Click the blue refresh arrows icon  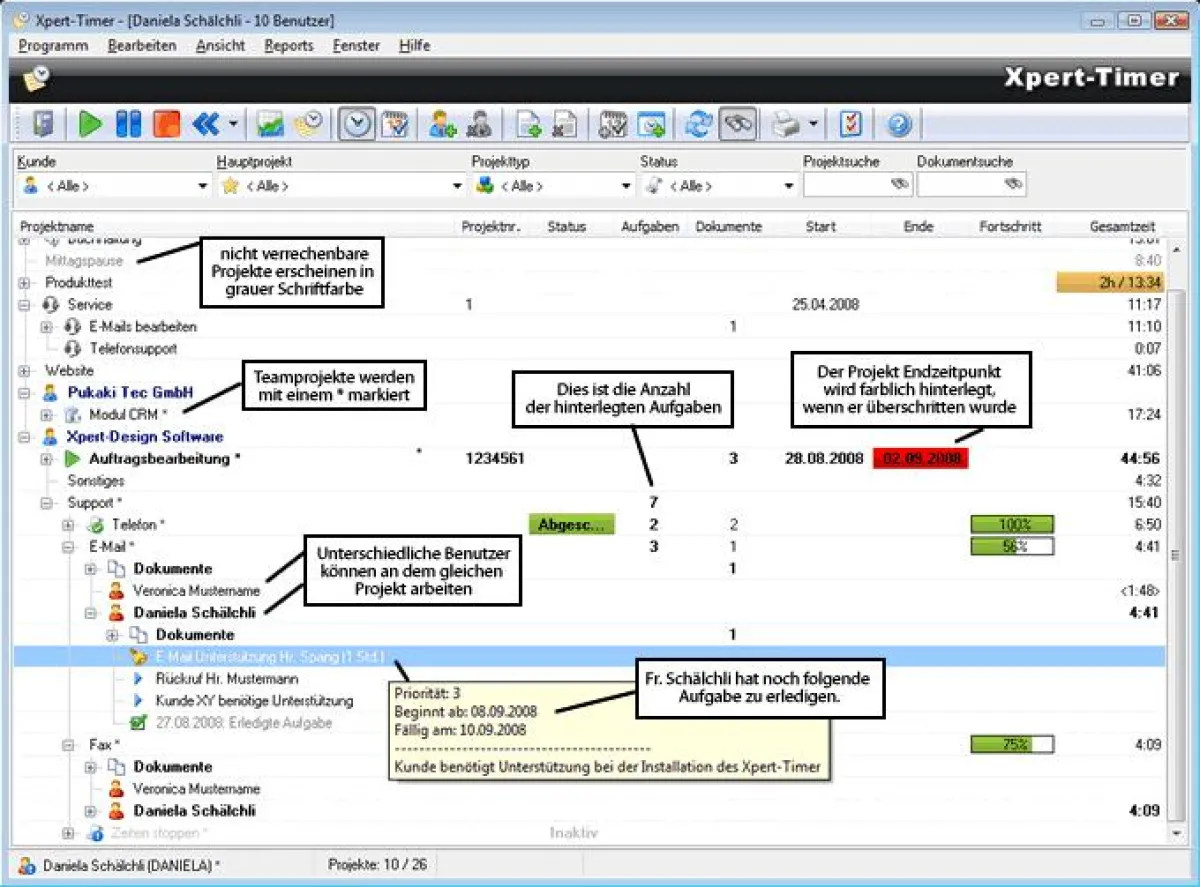(x=698, y=124)
